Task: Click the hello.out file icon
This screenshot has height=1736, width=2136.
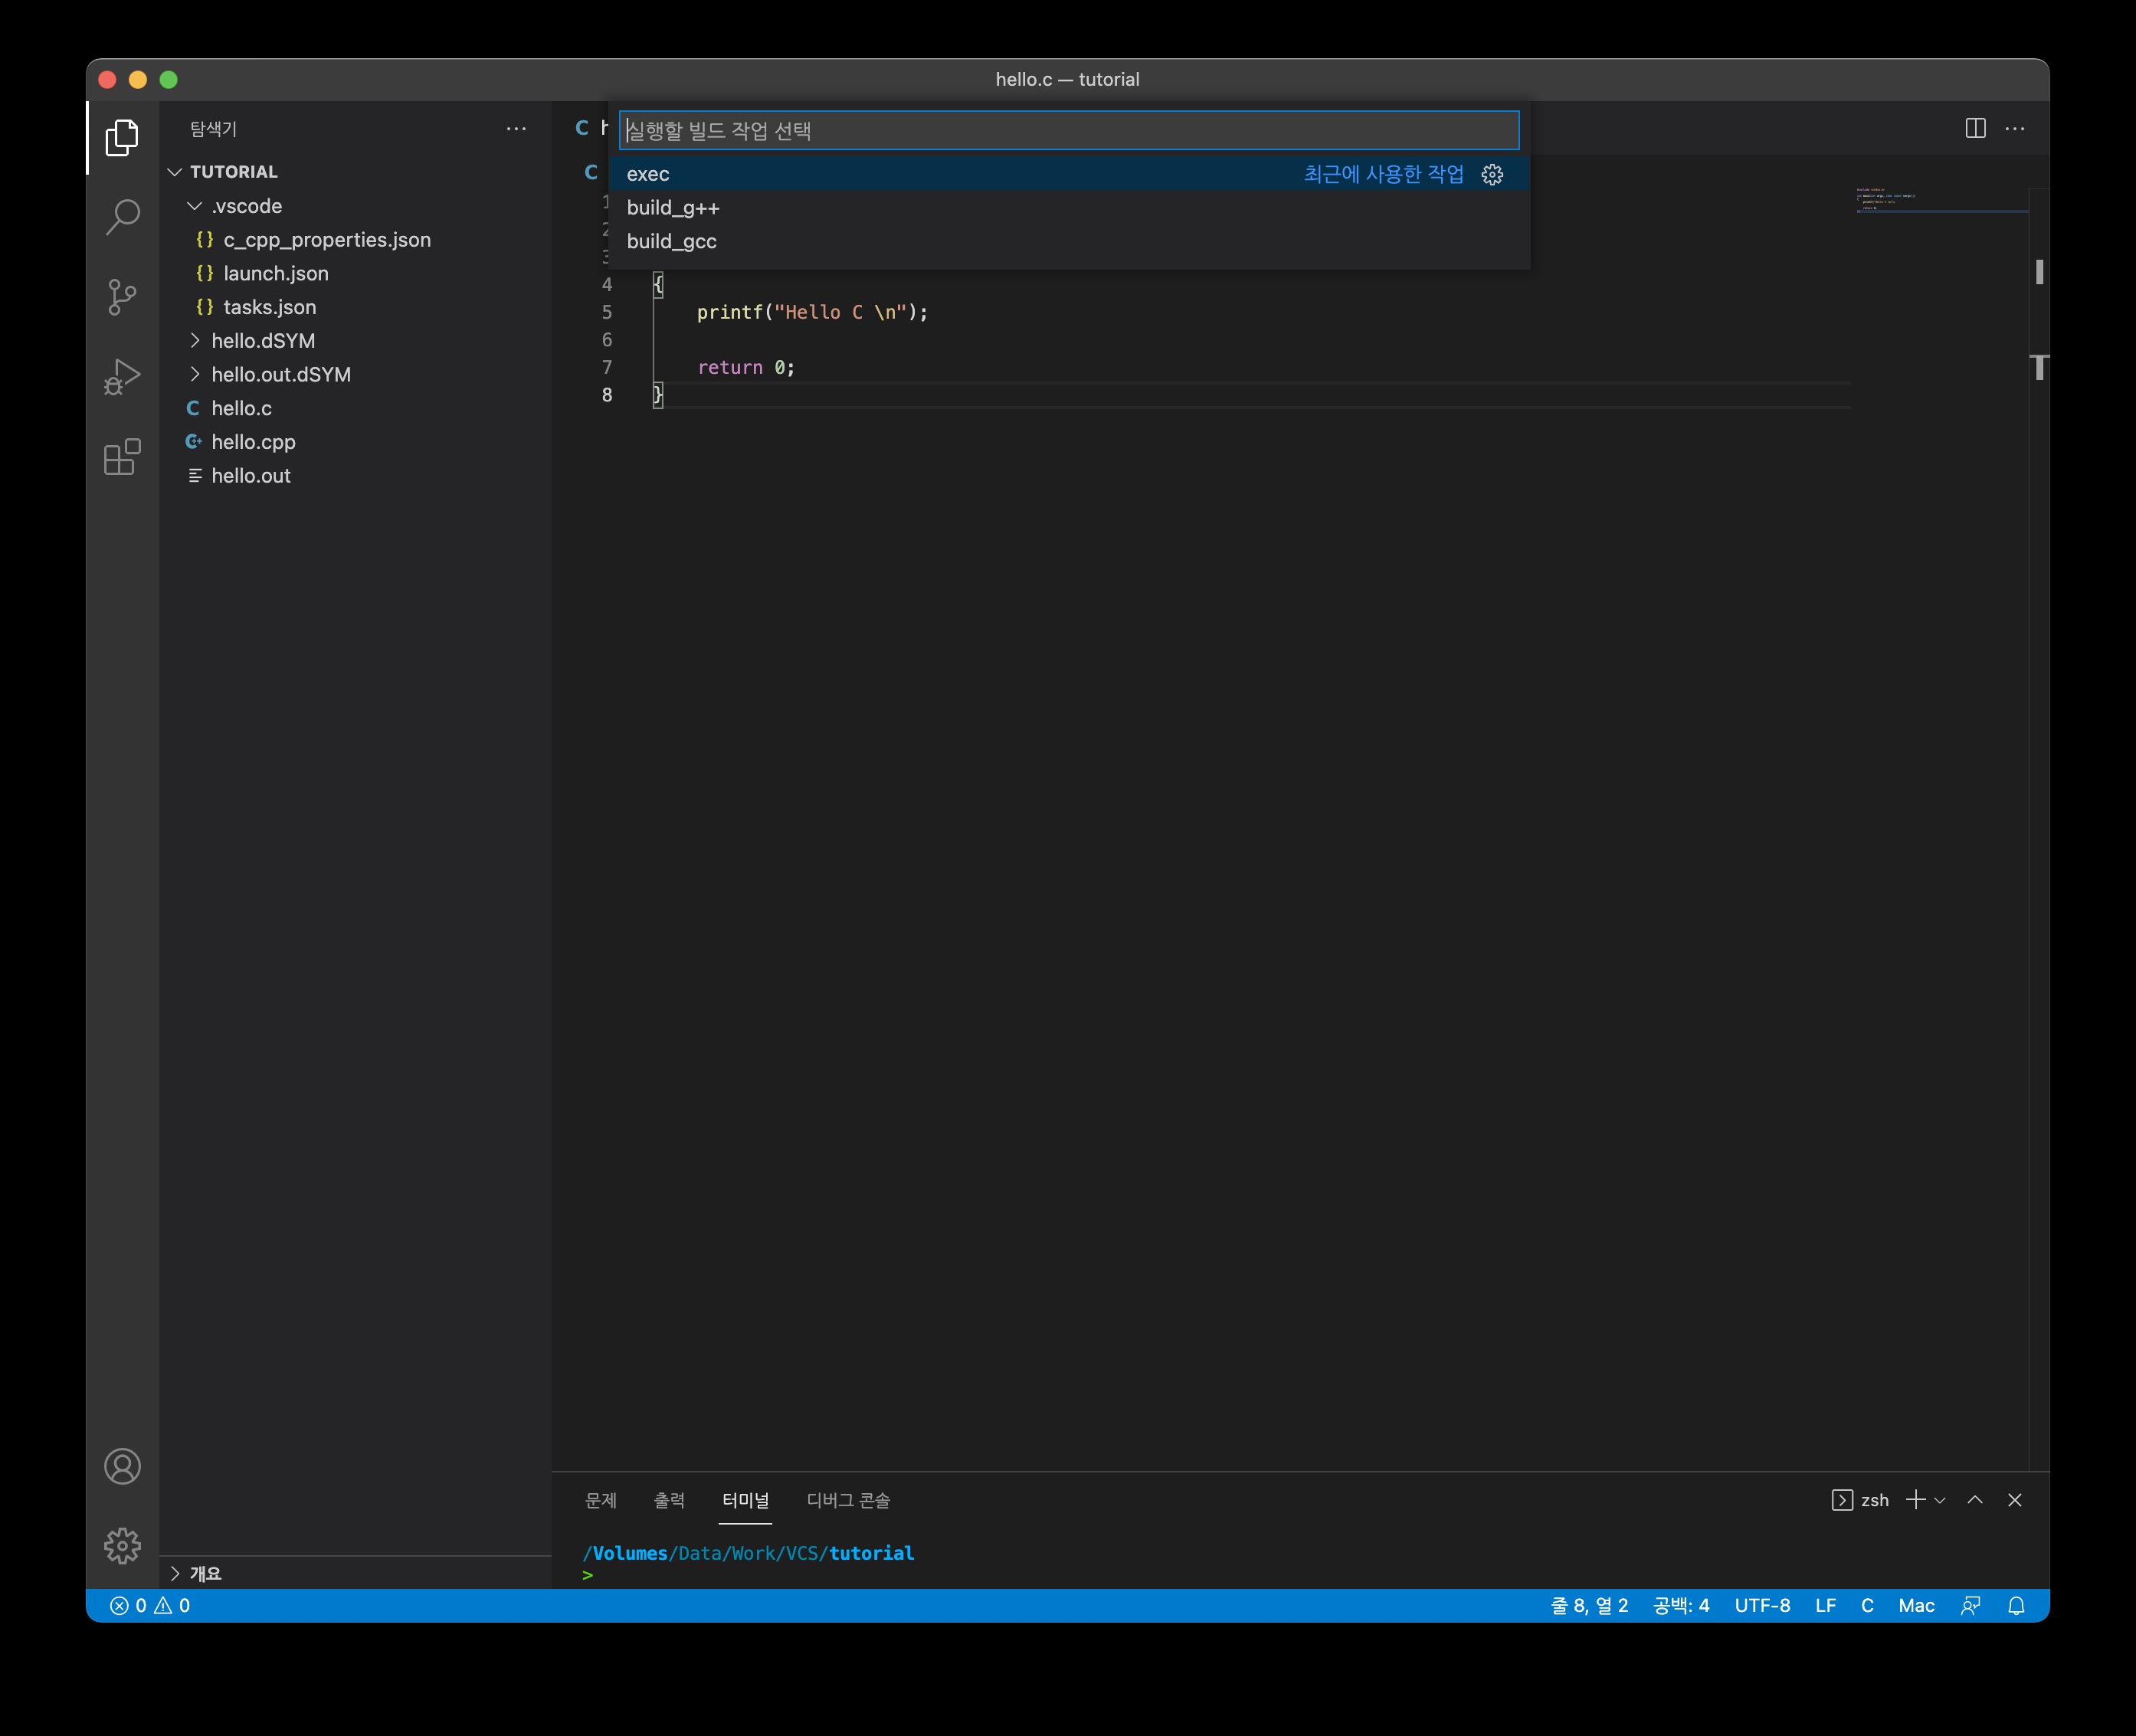Action: point(195,475)
